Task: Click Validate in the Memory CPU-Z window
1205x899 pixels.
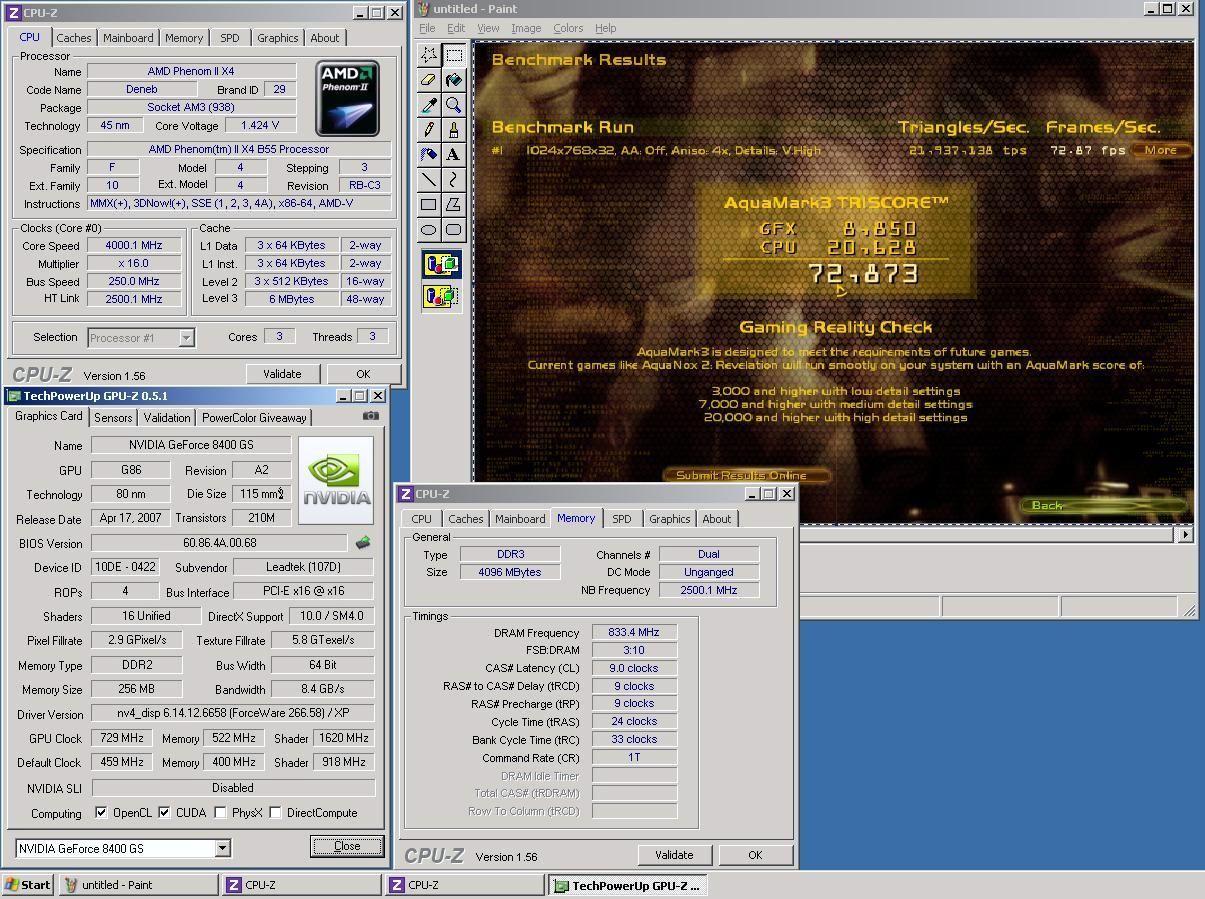Action: [674, 855]
